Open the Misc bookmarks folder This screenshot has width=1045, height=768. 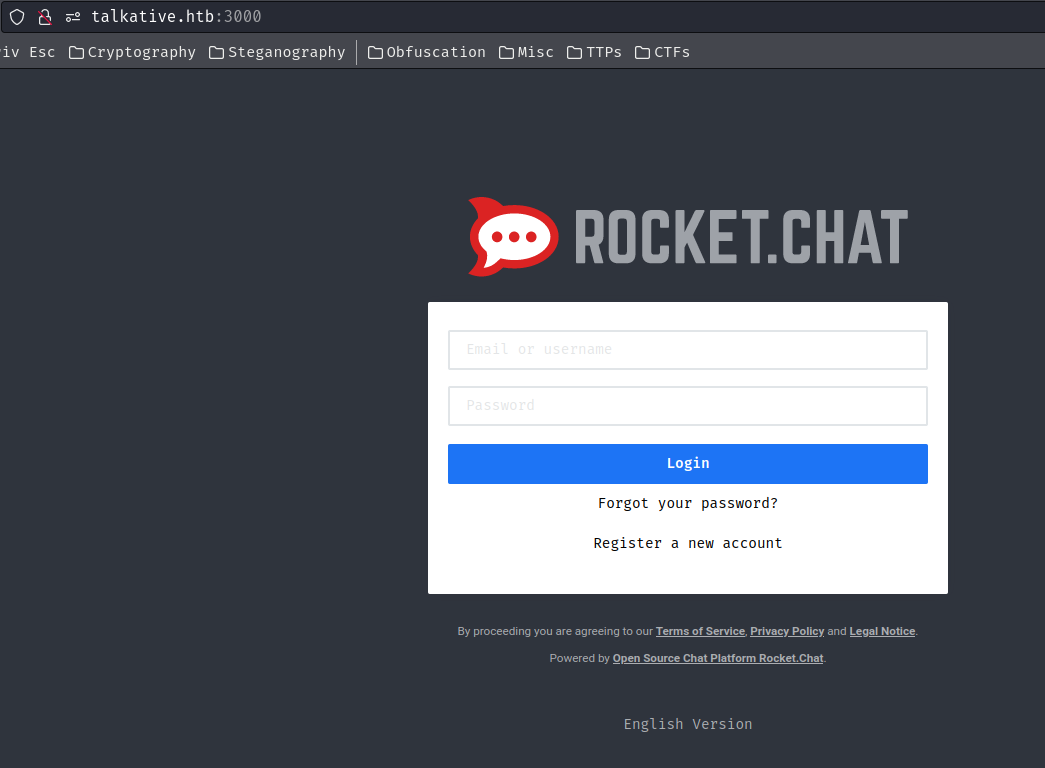tap(526, 52)
